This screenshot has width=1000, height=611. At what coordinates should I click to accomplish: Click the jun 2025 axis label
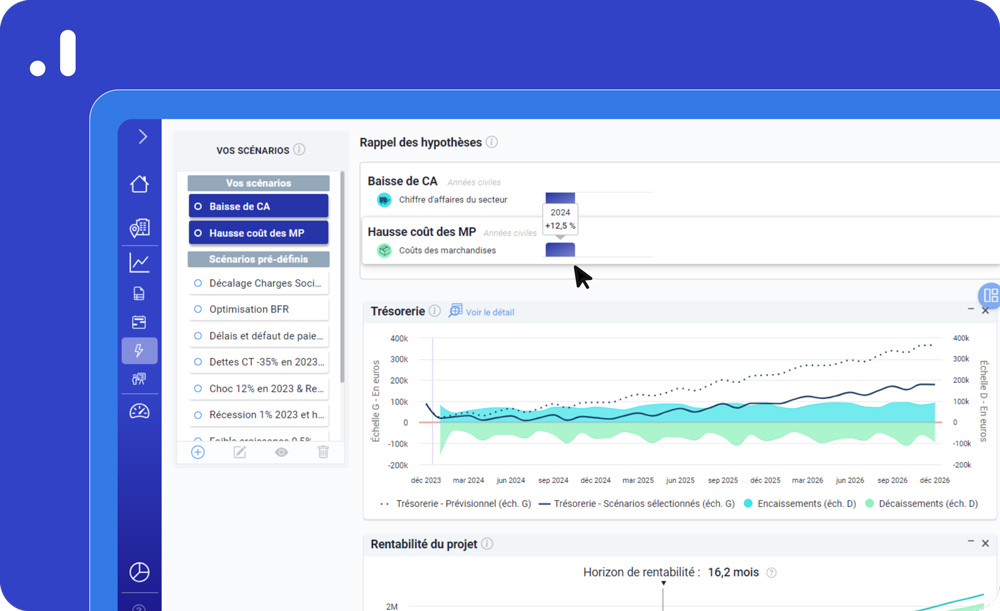(680, 480)
